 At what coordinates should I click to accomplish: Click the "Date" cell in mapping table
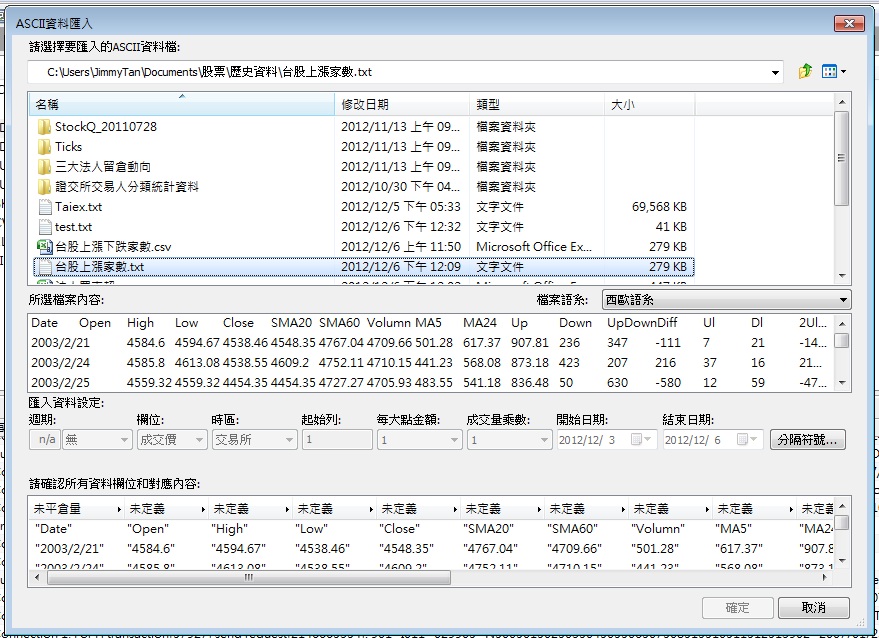pos(54,529)
